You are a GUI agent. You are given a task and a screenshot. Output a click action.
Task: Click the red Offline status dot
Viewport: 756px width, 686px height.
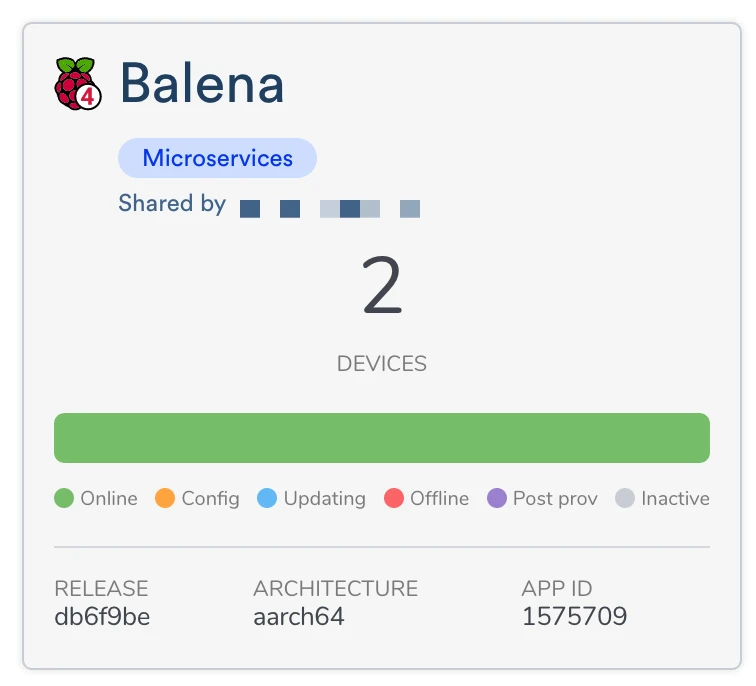click(x=394, y=498)
